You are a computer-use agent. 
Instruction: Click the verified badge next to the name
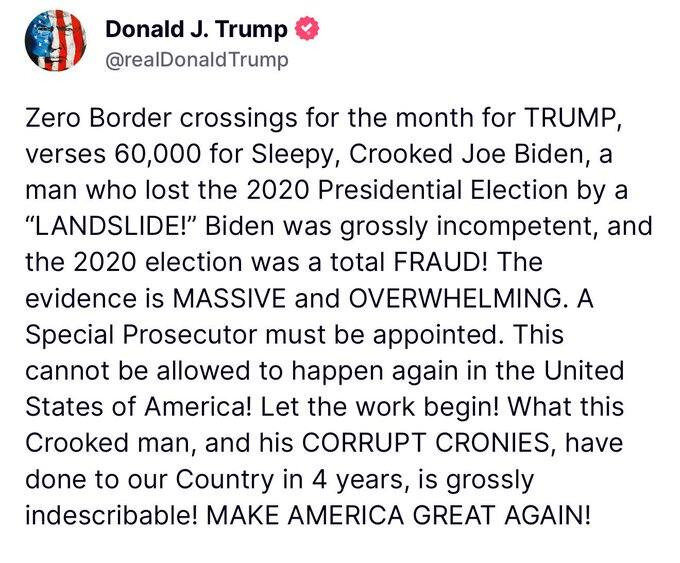(307, 28)
